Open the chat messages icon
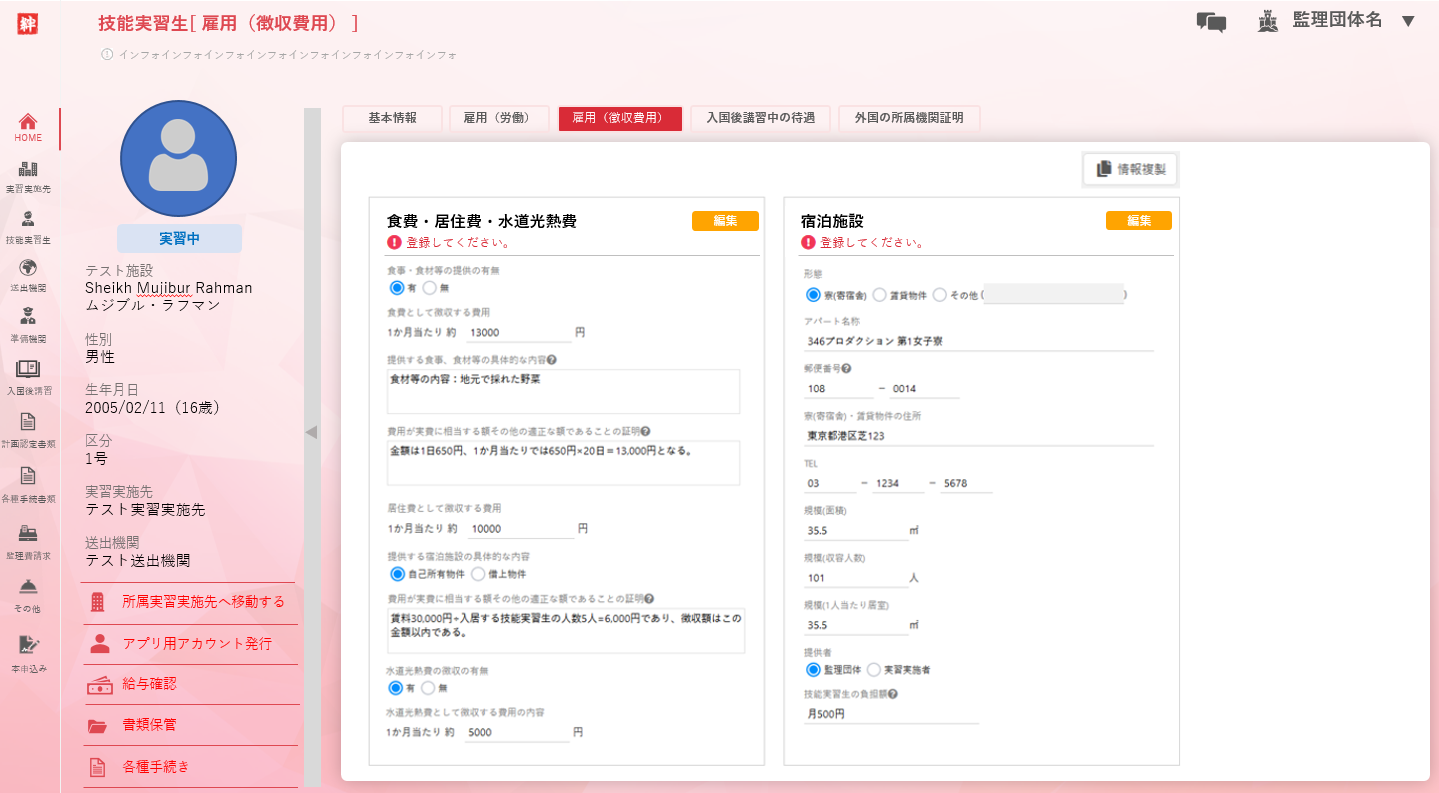Screen dimensions: 1439x793 click(x=1211, y=23)
